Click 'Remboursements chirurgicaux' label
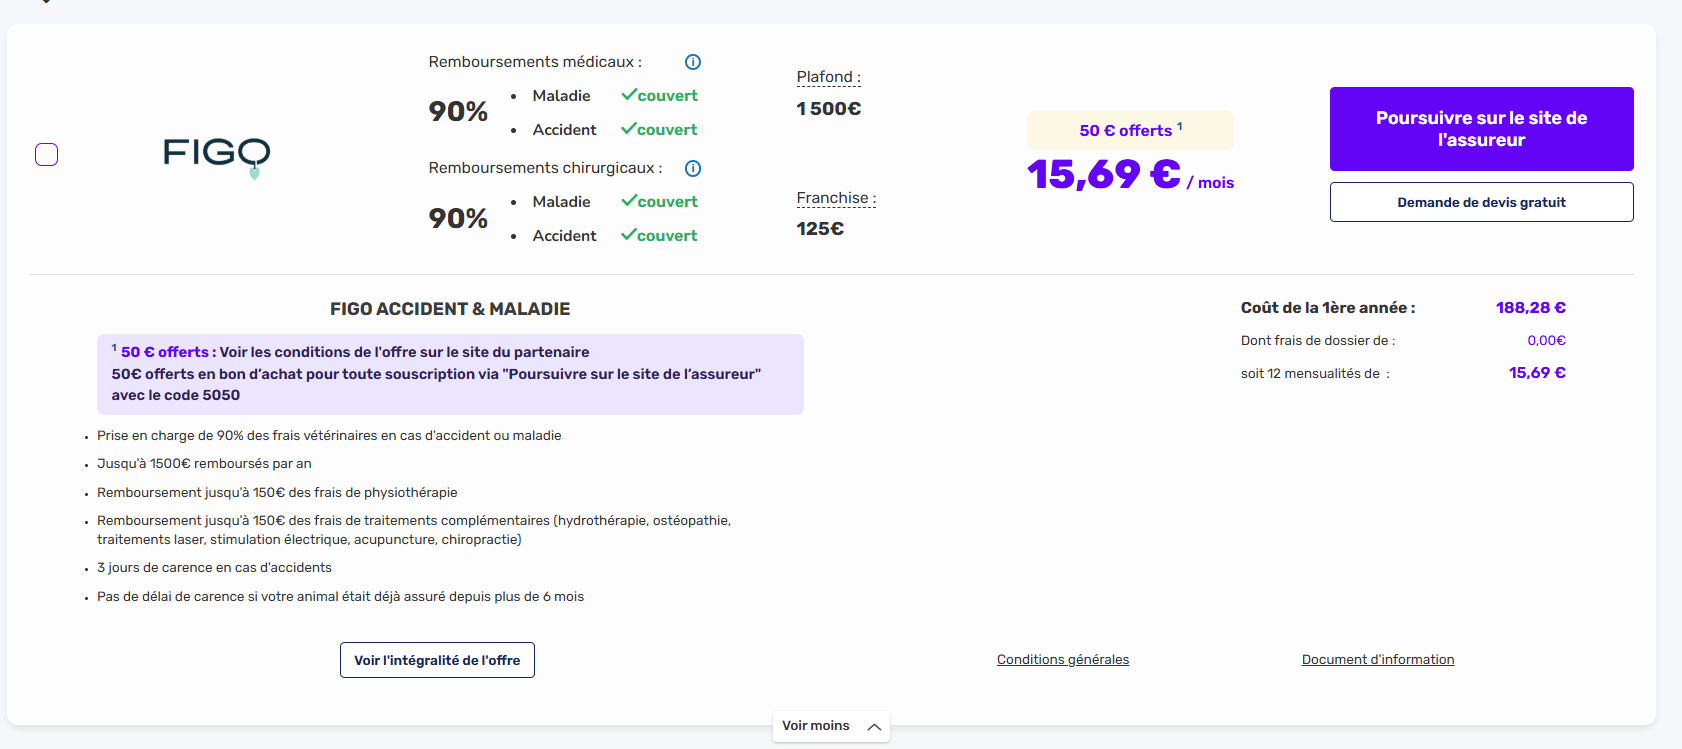 (x=546, y=168)
